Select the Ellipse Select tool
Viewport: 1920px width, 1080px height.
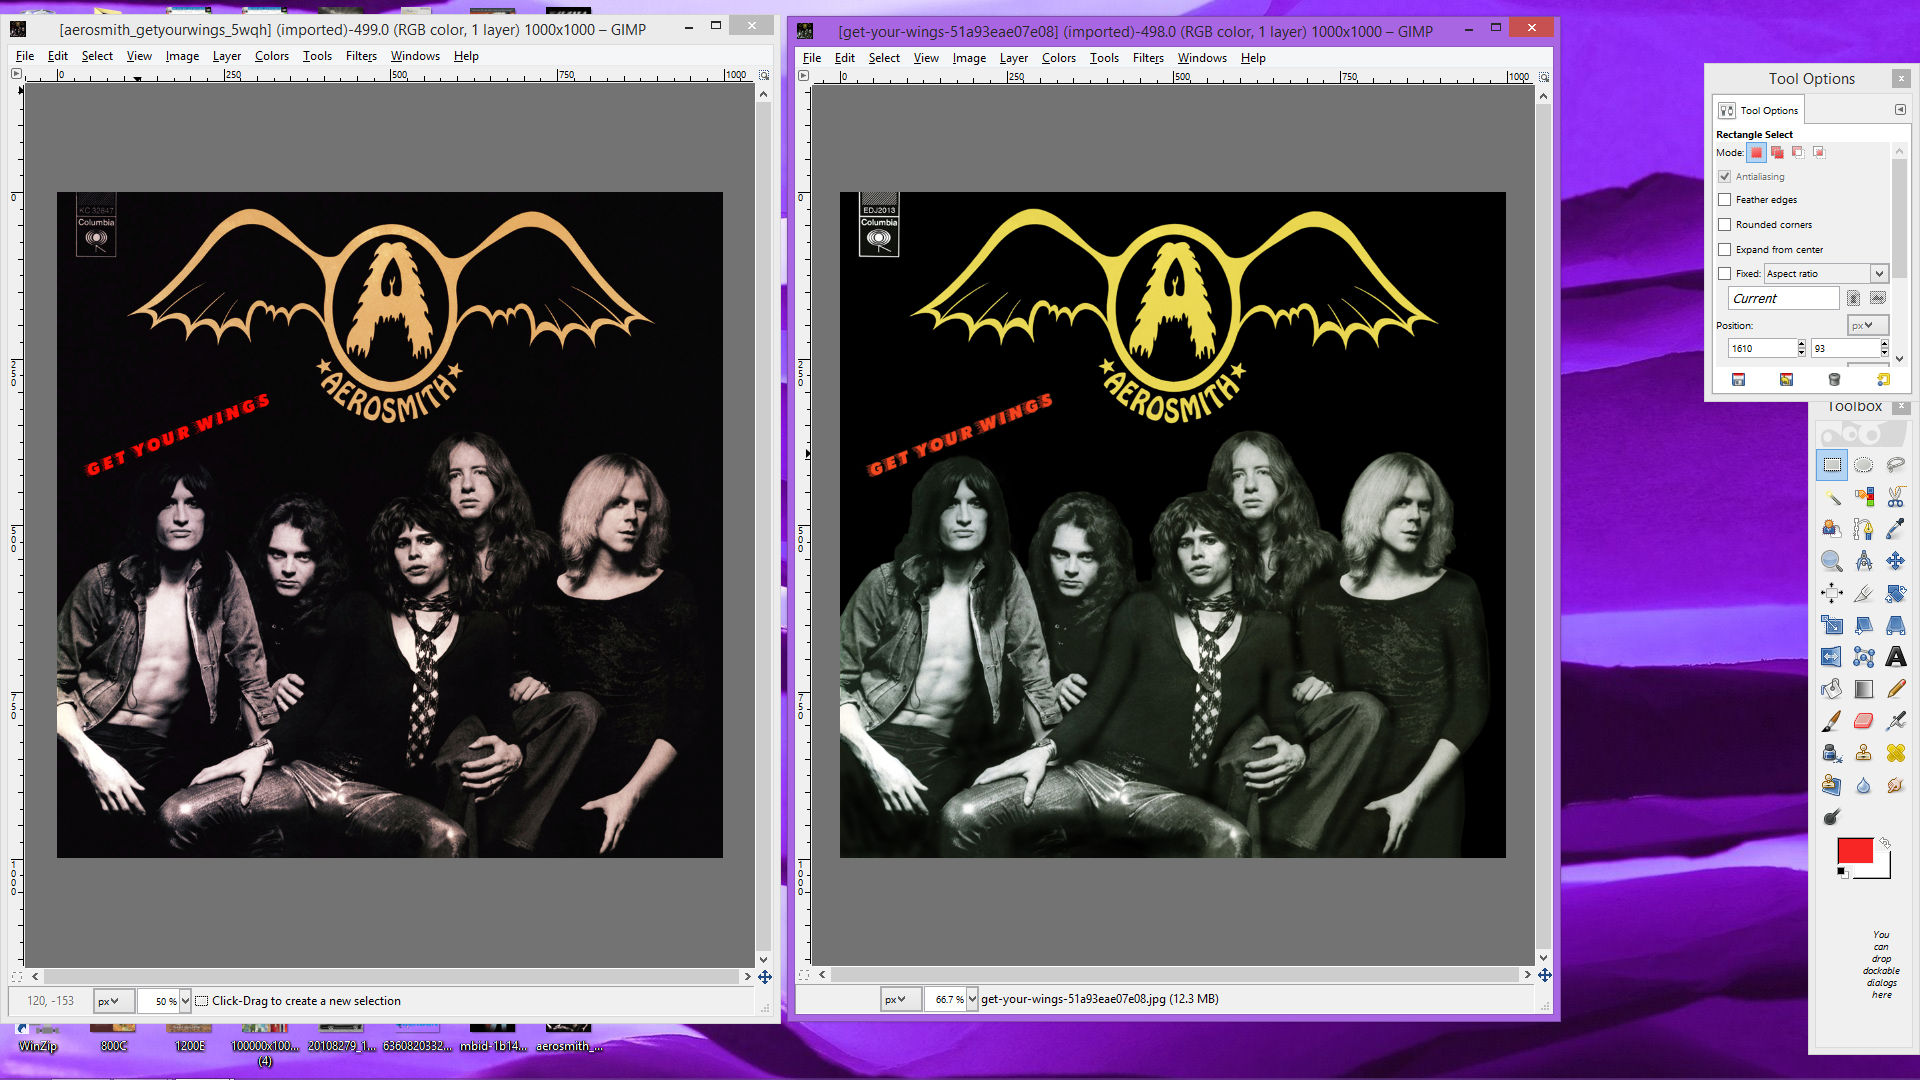tap(1863, 465)
